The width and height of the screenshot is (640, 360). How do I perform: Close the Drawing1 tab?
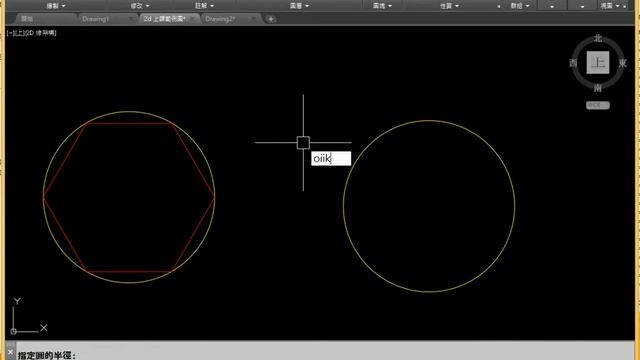click(131, 19)
